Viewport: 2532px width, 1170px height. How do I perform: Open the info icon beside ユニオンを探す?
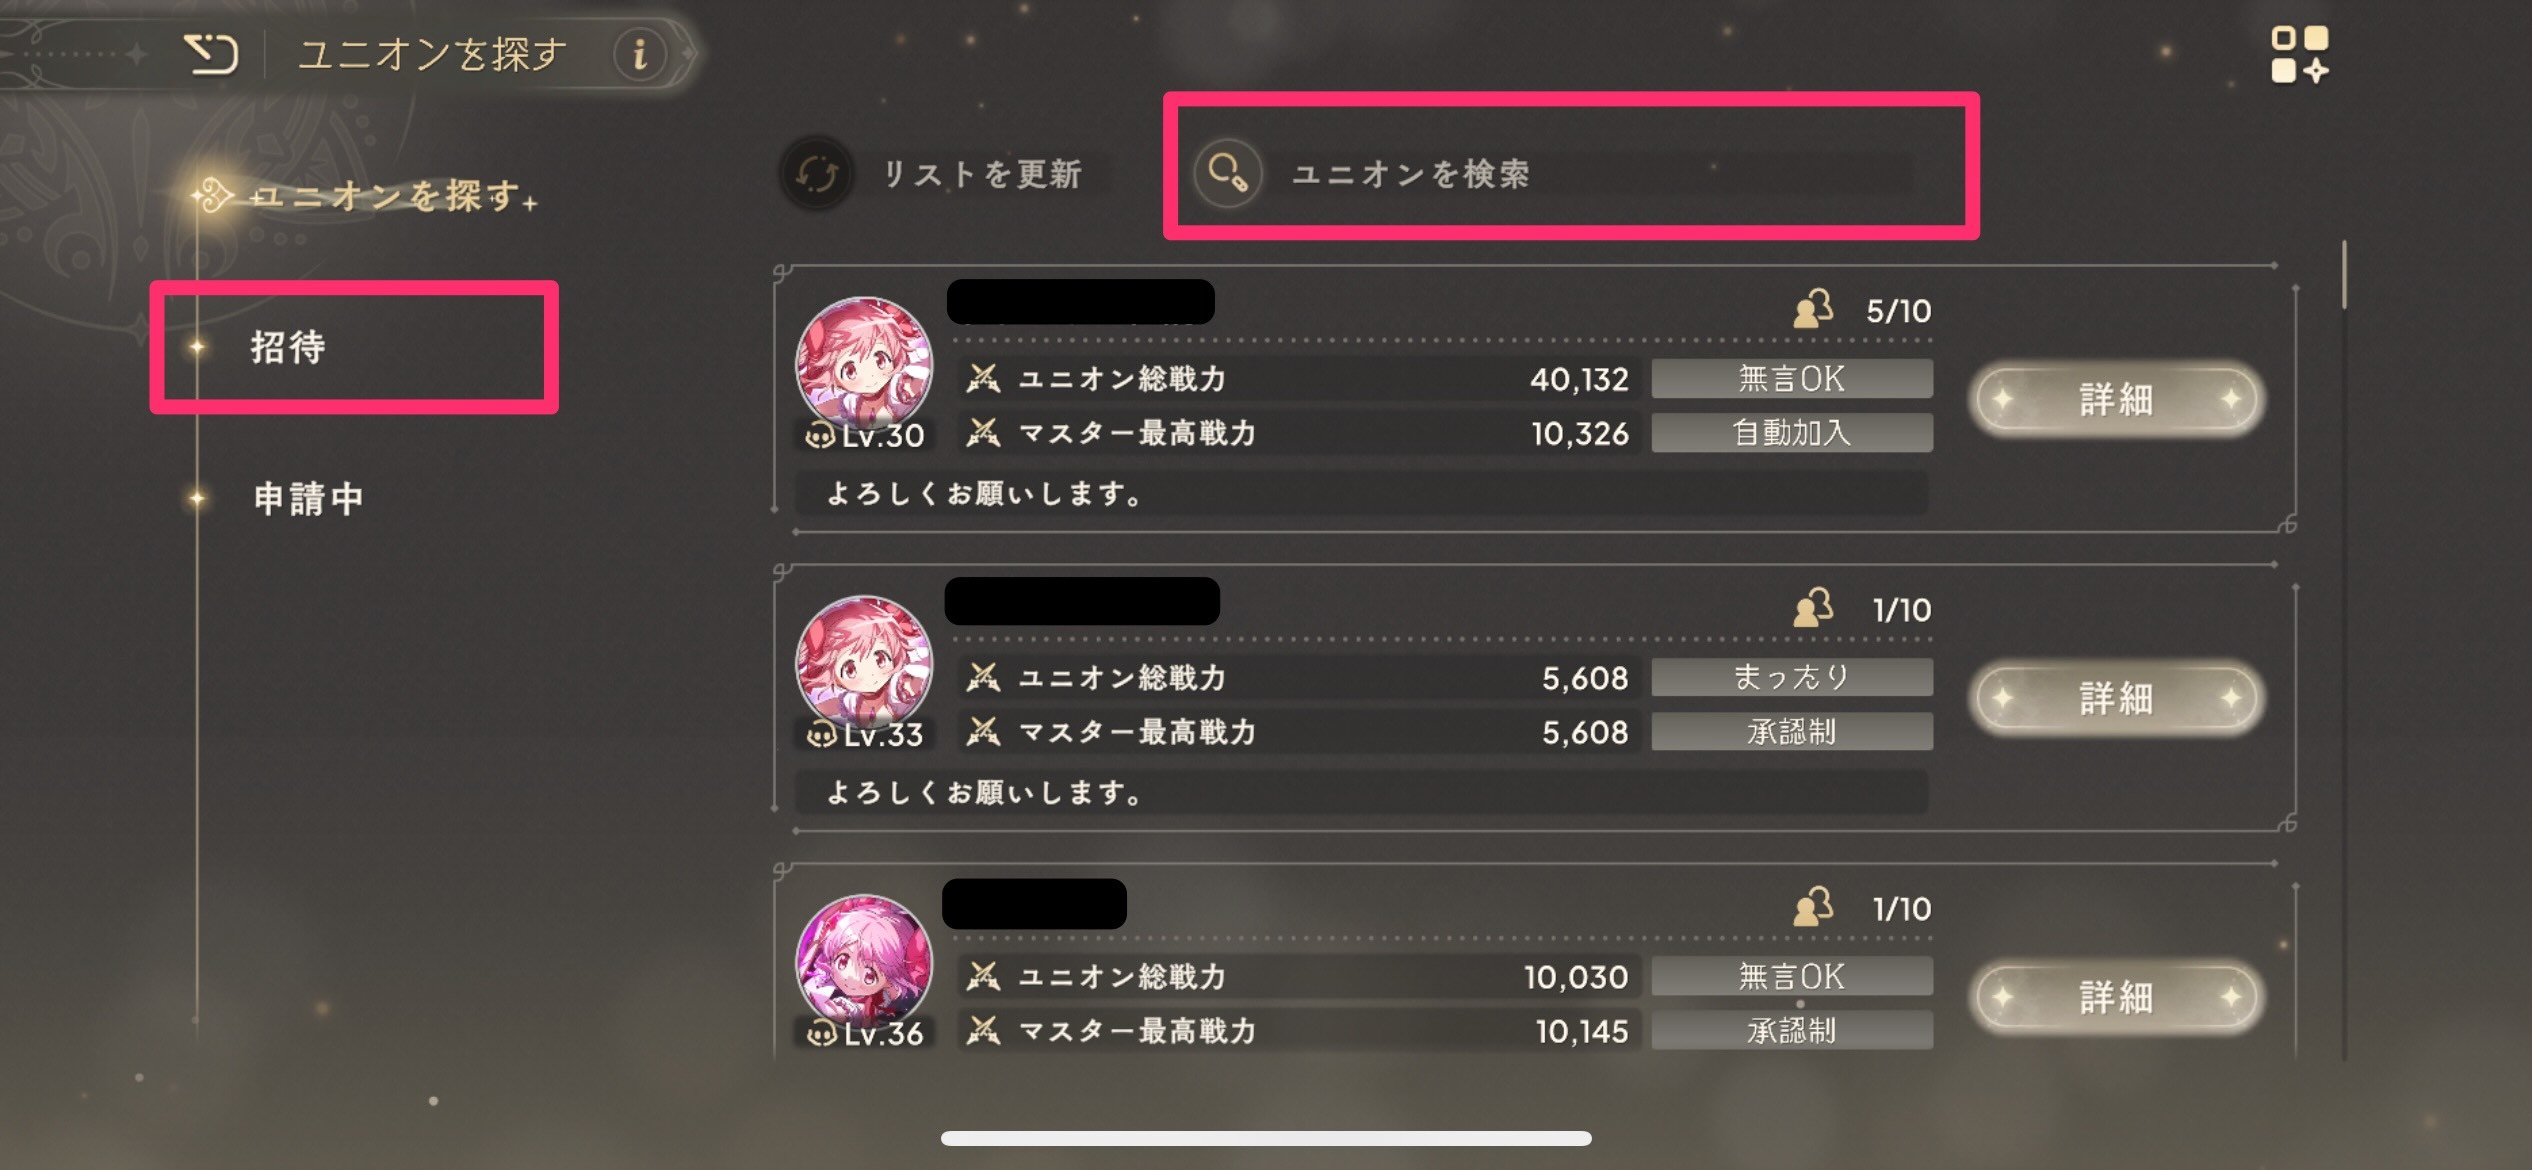click(x=641, y=54)
